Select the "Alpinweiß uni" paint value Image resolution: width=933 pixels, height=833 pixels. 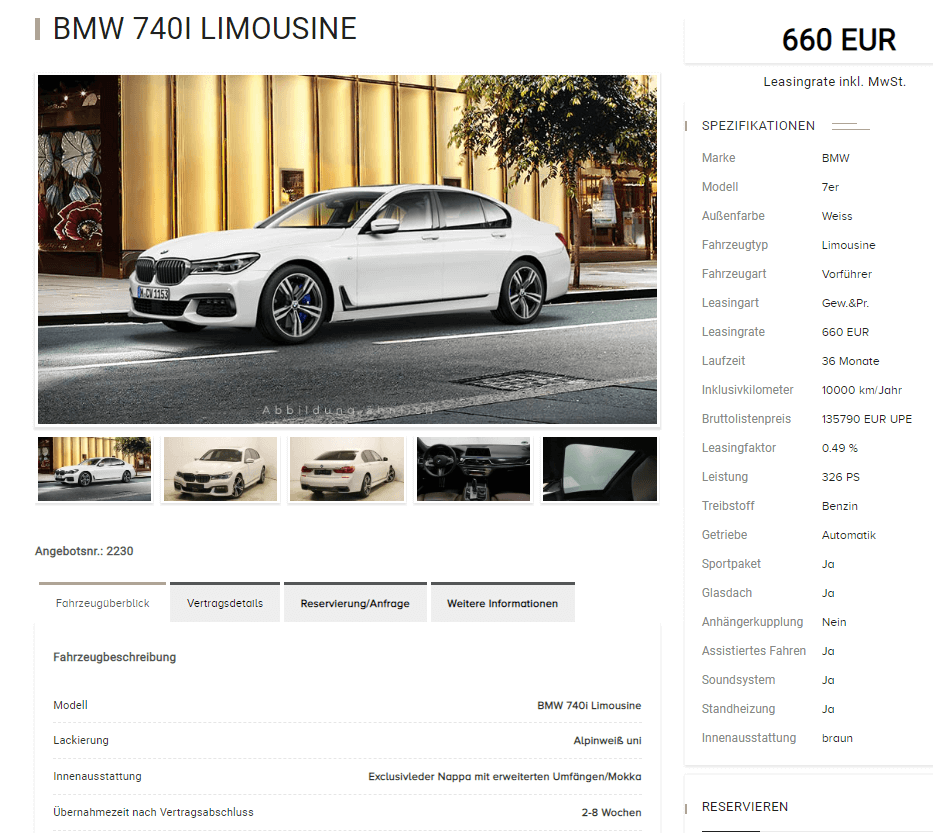608,741
